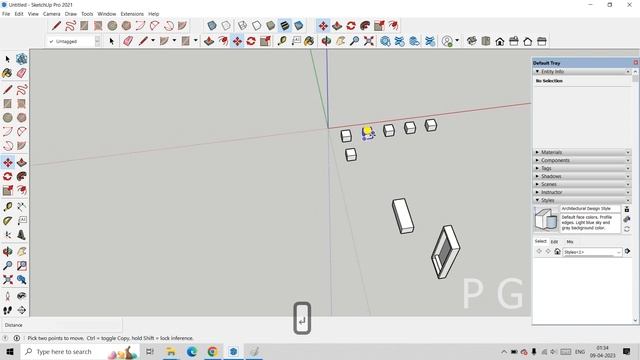
Task: Click the Architectural Design Style name field
Action: coord(590,209)
